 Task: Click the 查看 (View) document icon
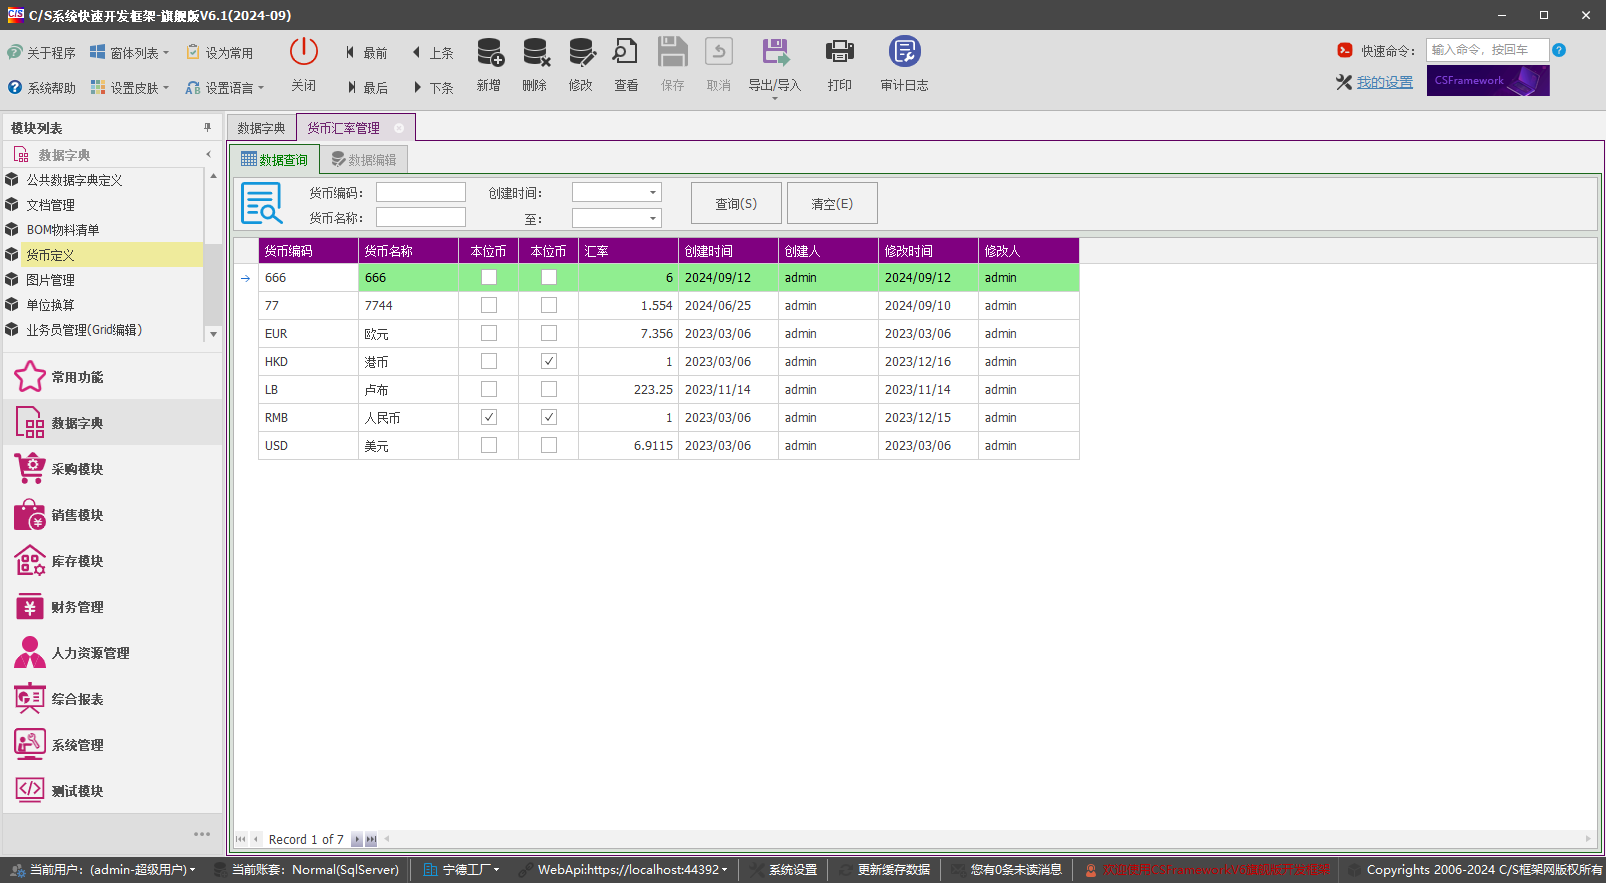coord(626,52)
